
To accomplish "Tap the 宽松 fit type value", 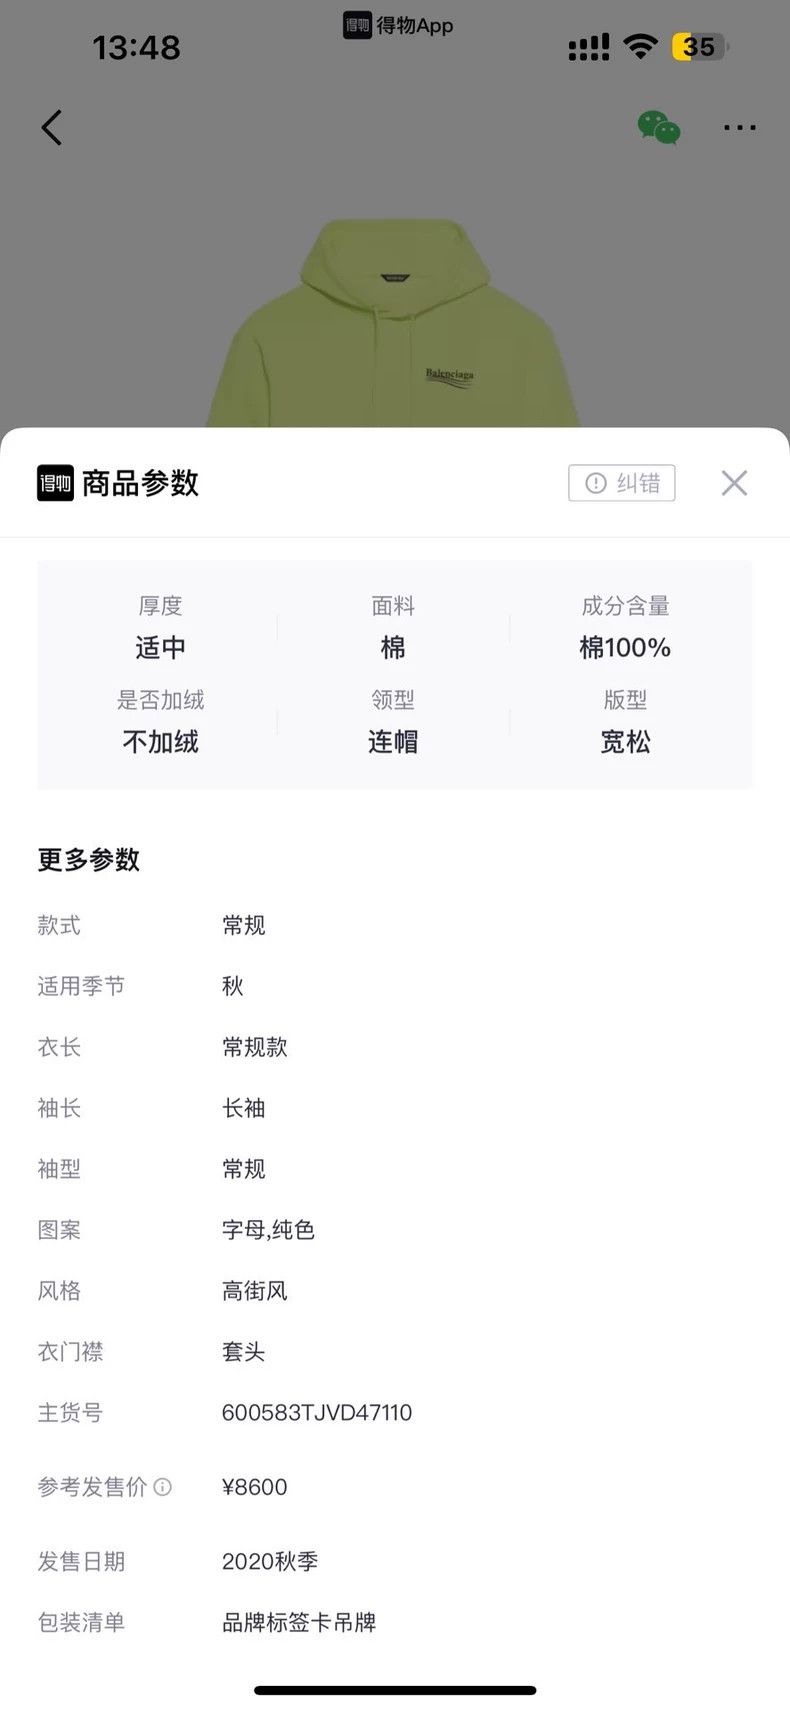I will coord(625,742).
